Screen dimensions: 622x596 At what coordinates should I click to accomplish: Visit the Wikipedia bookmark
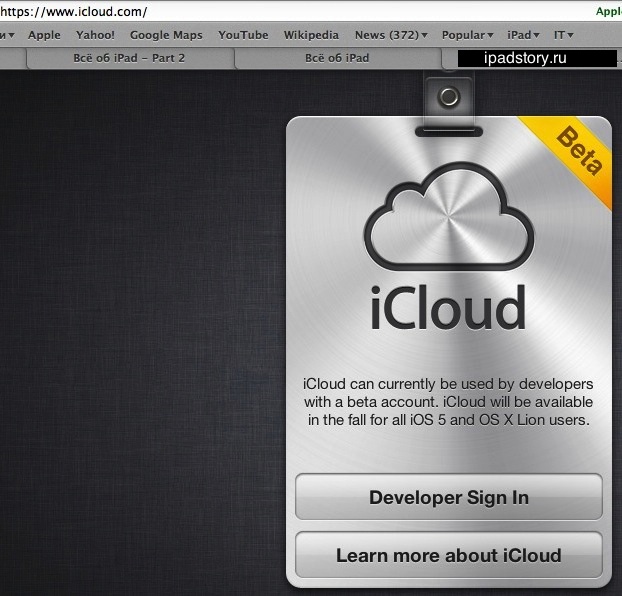point(311,35)
